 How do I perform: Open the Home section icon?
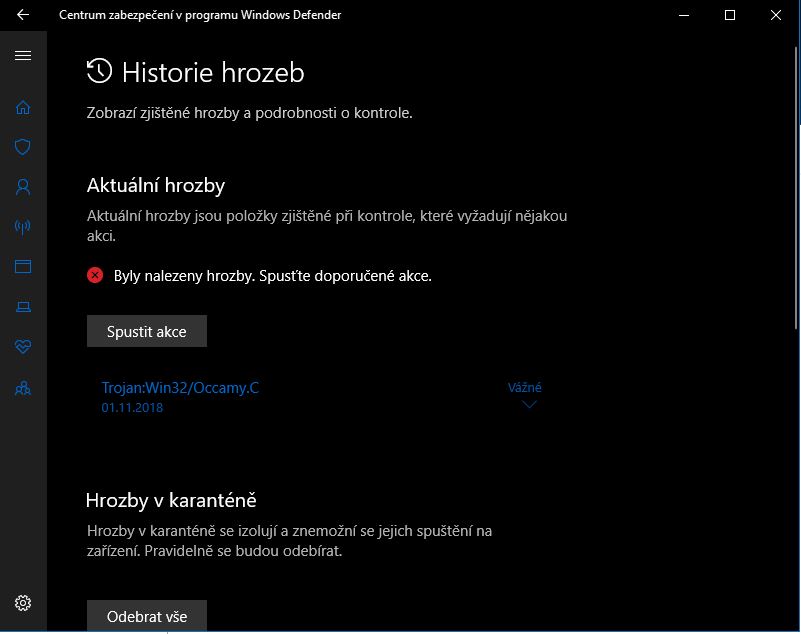pyautogui.click(x=23, y=107)
